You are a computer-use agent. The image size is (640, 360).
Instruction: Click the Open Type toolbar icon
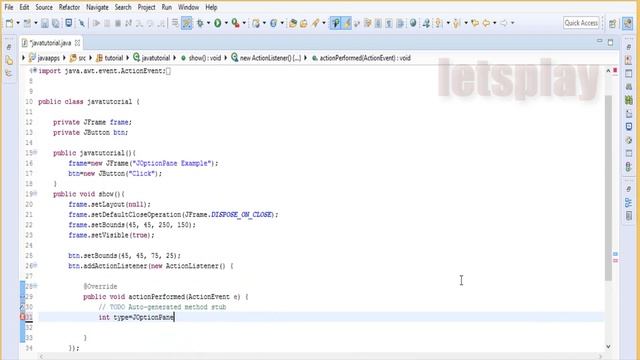point(293,23)
